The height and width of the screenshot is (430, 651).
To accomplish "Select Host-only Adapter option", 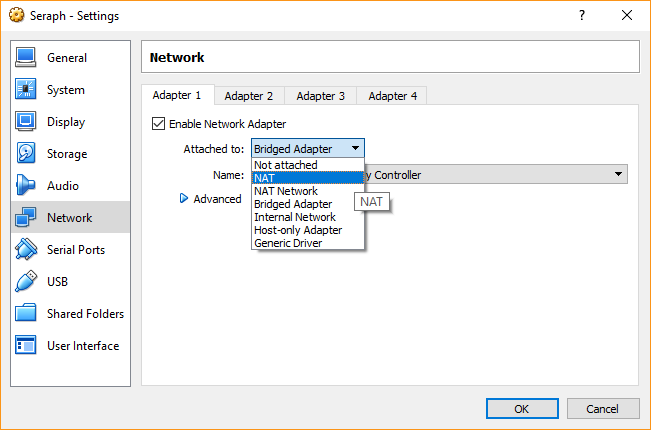I will [x=297, y=230].
